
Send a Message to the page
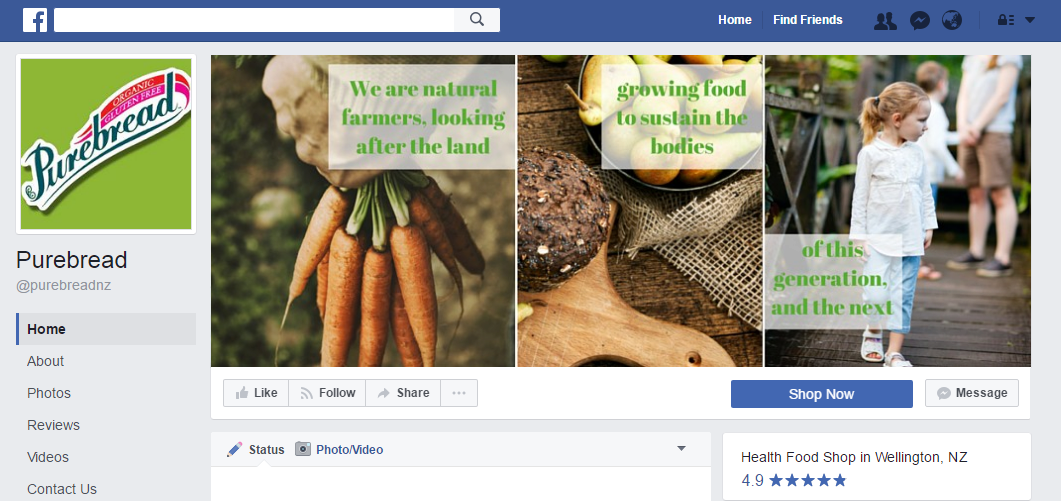point(972,393)
